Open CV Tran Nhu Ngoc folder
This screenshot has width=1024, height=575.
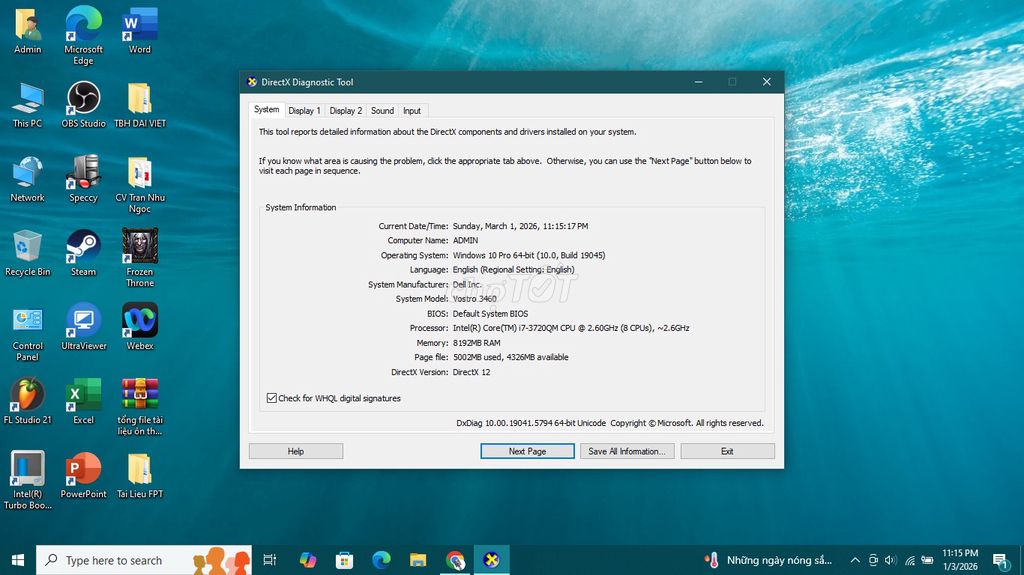click(x=140, y=185)
